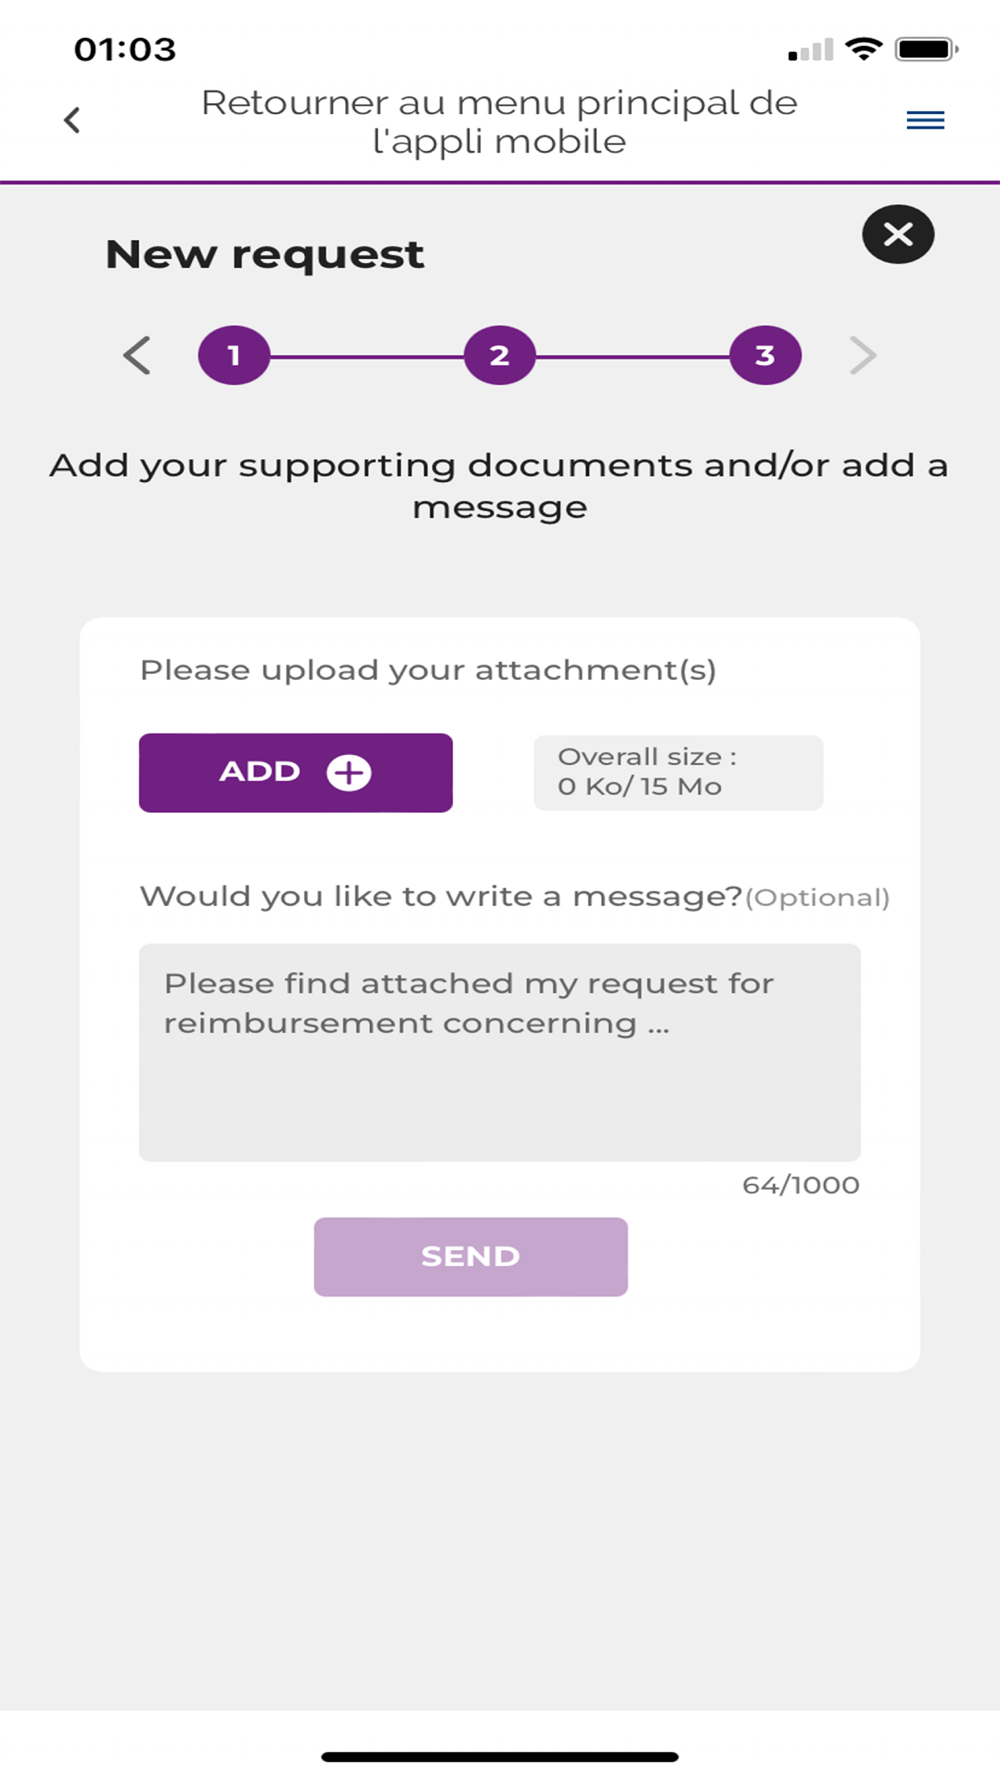Tap the plus icon on ADD button
The width and height of the screenshot is (1000, 1778).
[x=349, y=773]
